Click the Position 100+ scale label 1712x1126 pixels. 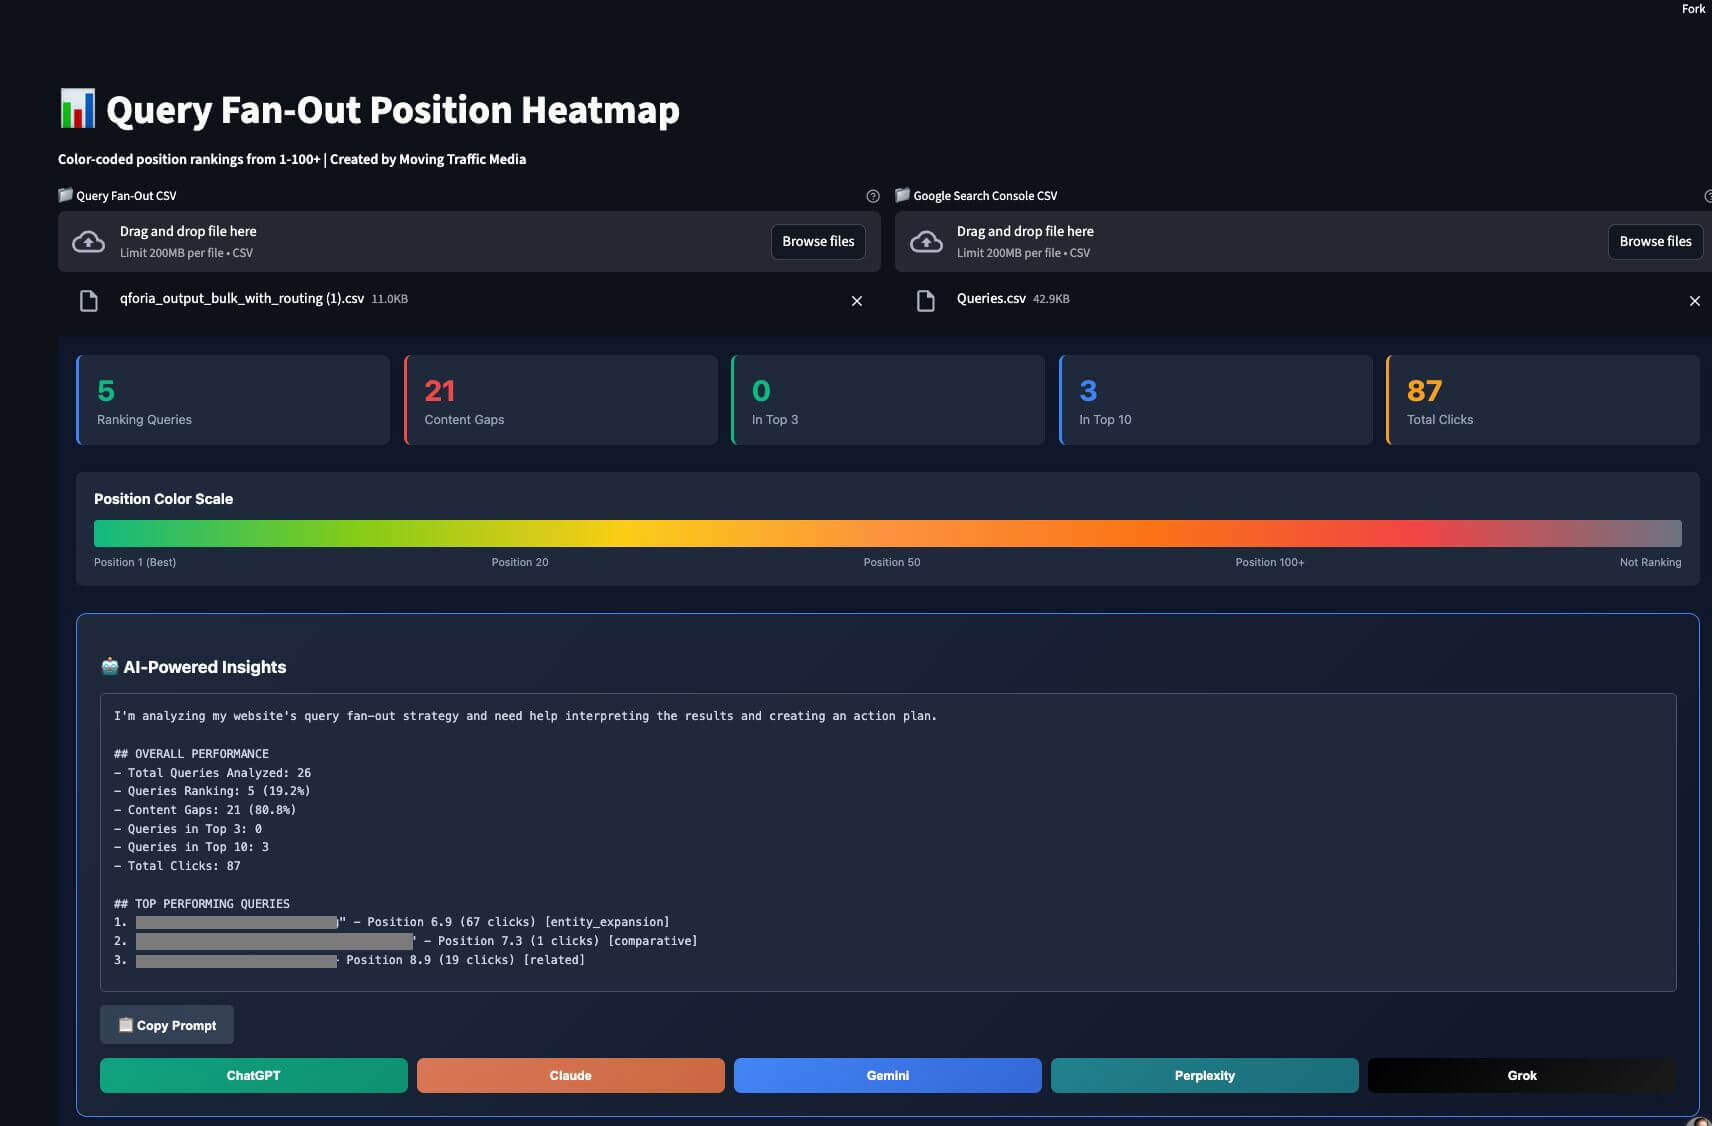tap(1270, 562)
